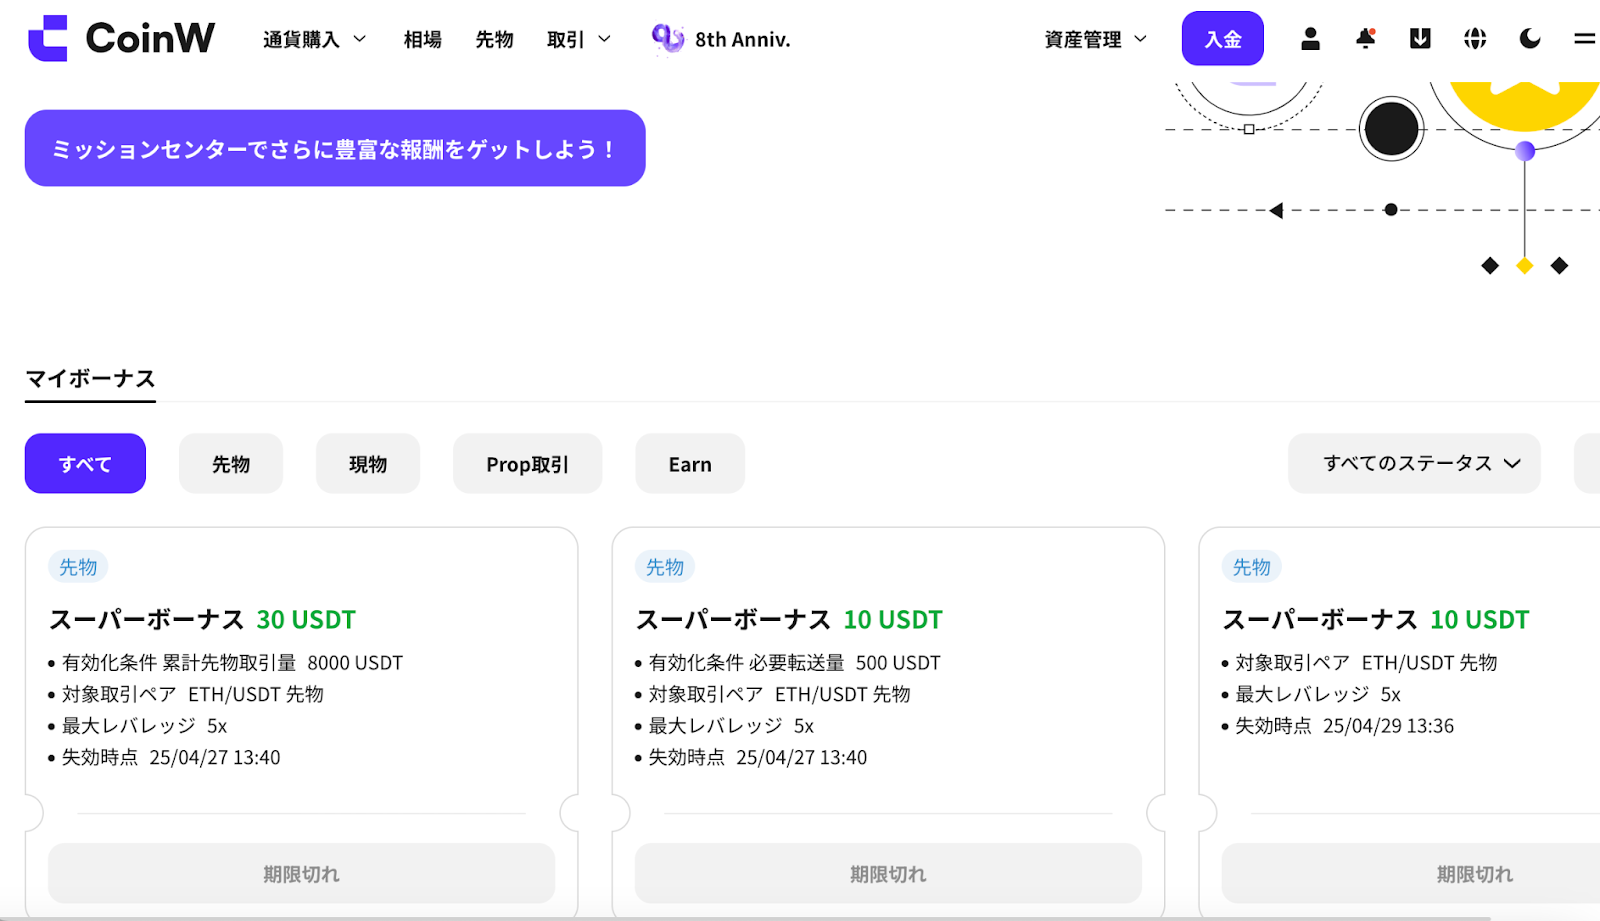Click the ミッションセンター banner button
Image resolution: width=1600 pixels, height=921 pixels.
tap(335, 148)
